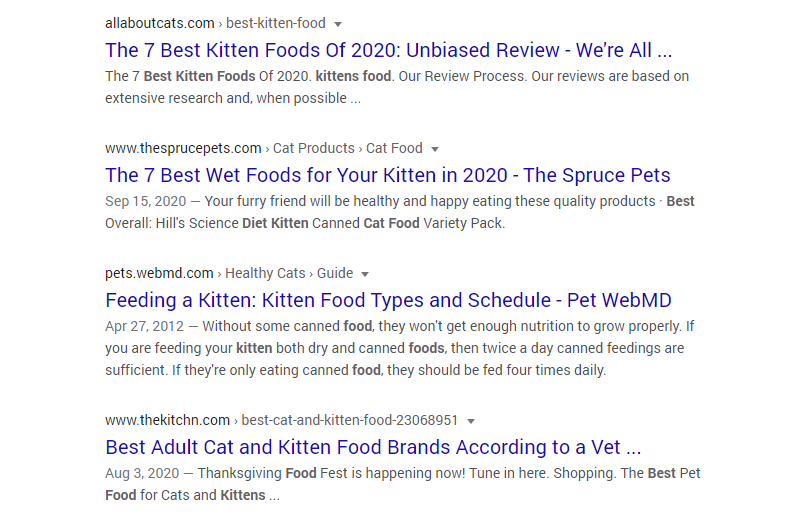Click the pets.webmd.com domain text

click(159, 273)
